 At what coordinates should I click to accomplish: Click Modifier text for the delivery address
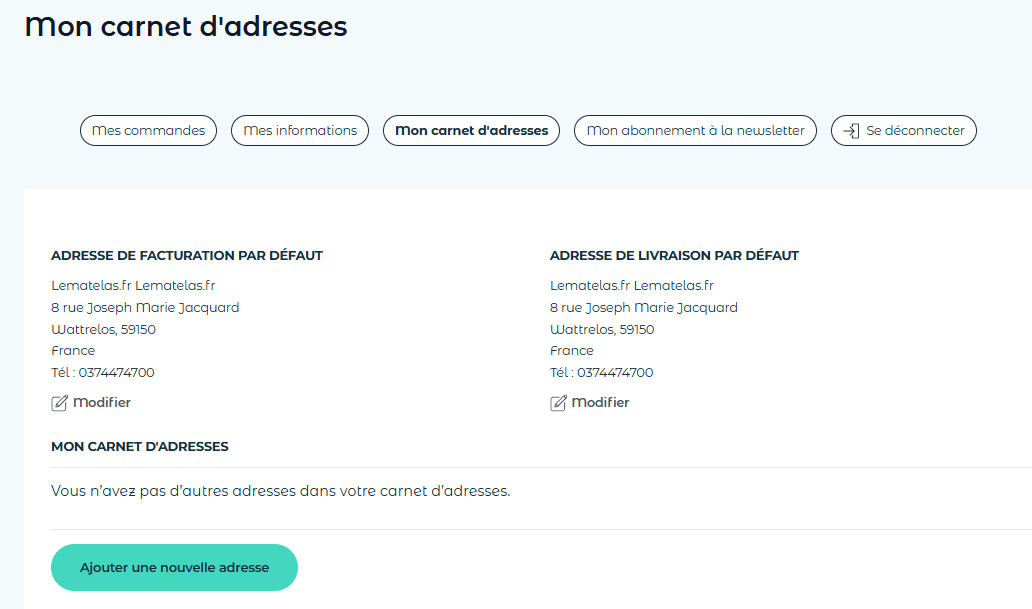(x=600, y=403)
